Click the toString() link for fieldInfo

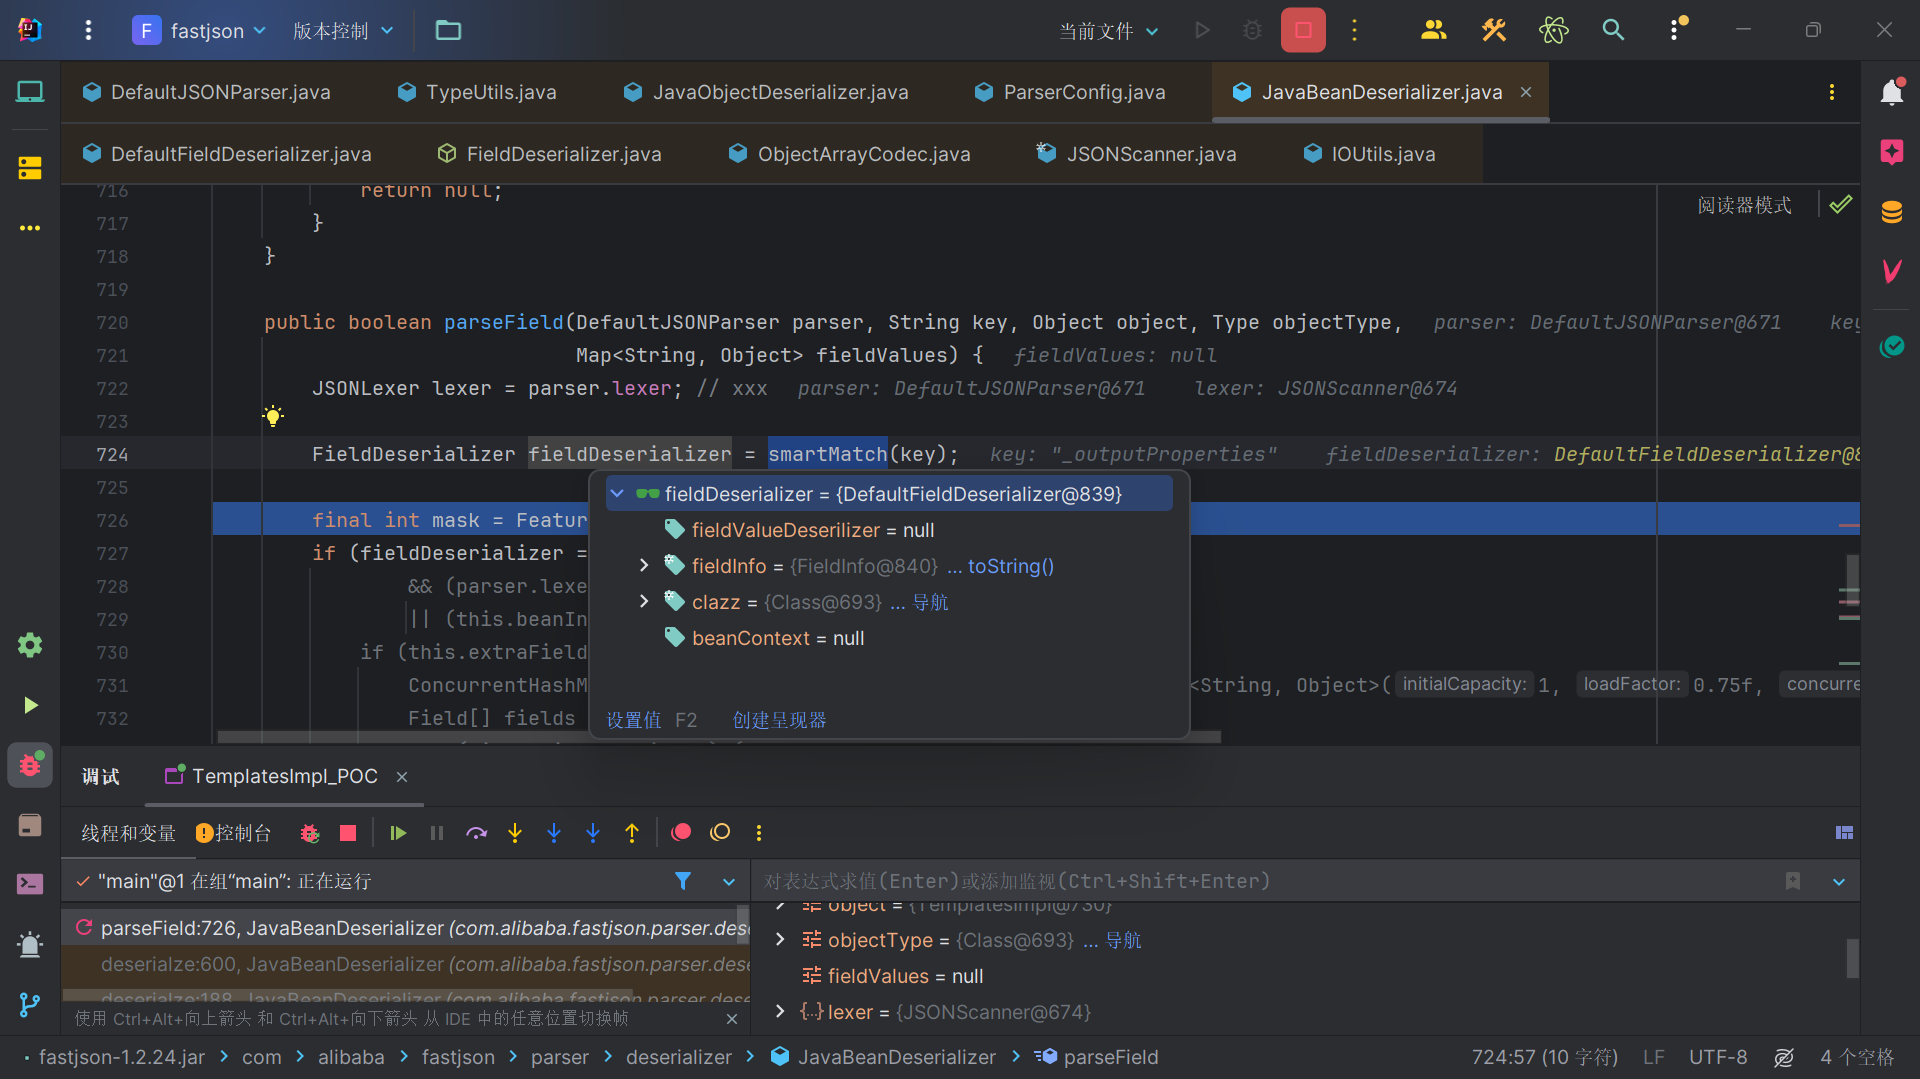click(x=1010, y=566)
